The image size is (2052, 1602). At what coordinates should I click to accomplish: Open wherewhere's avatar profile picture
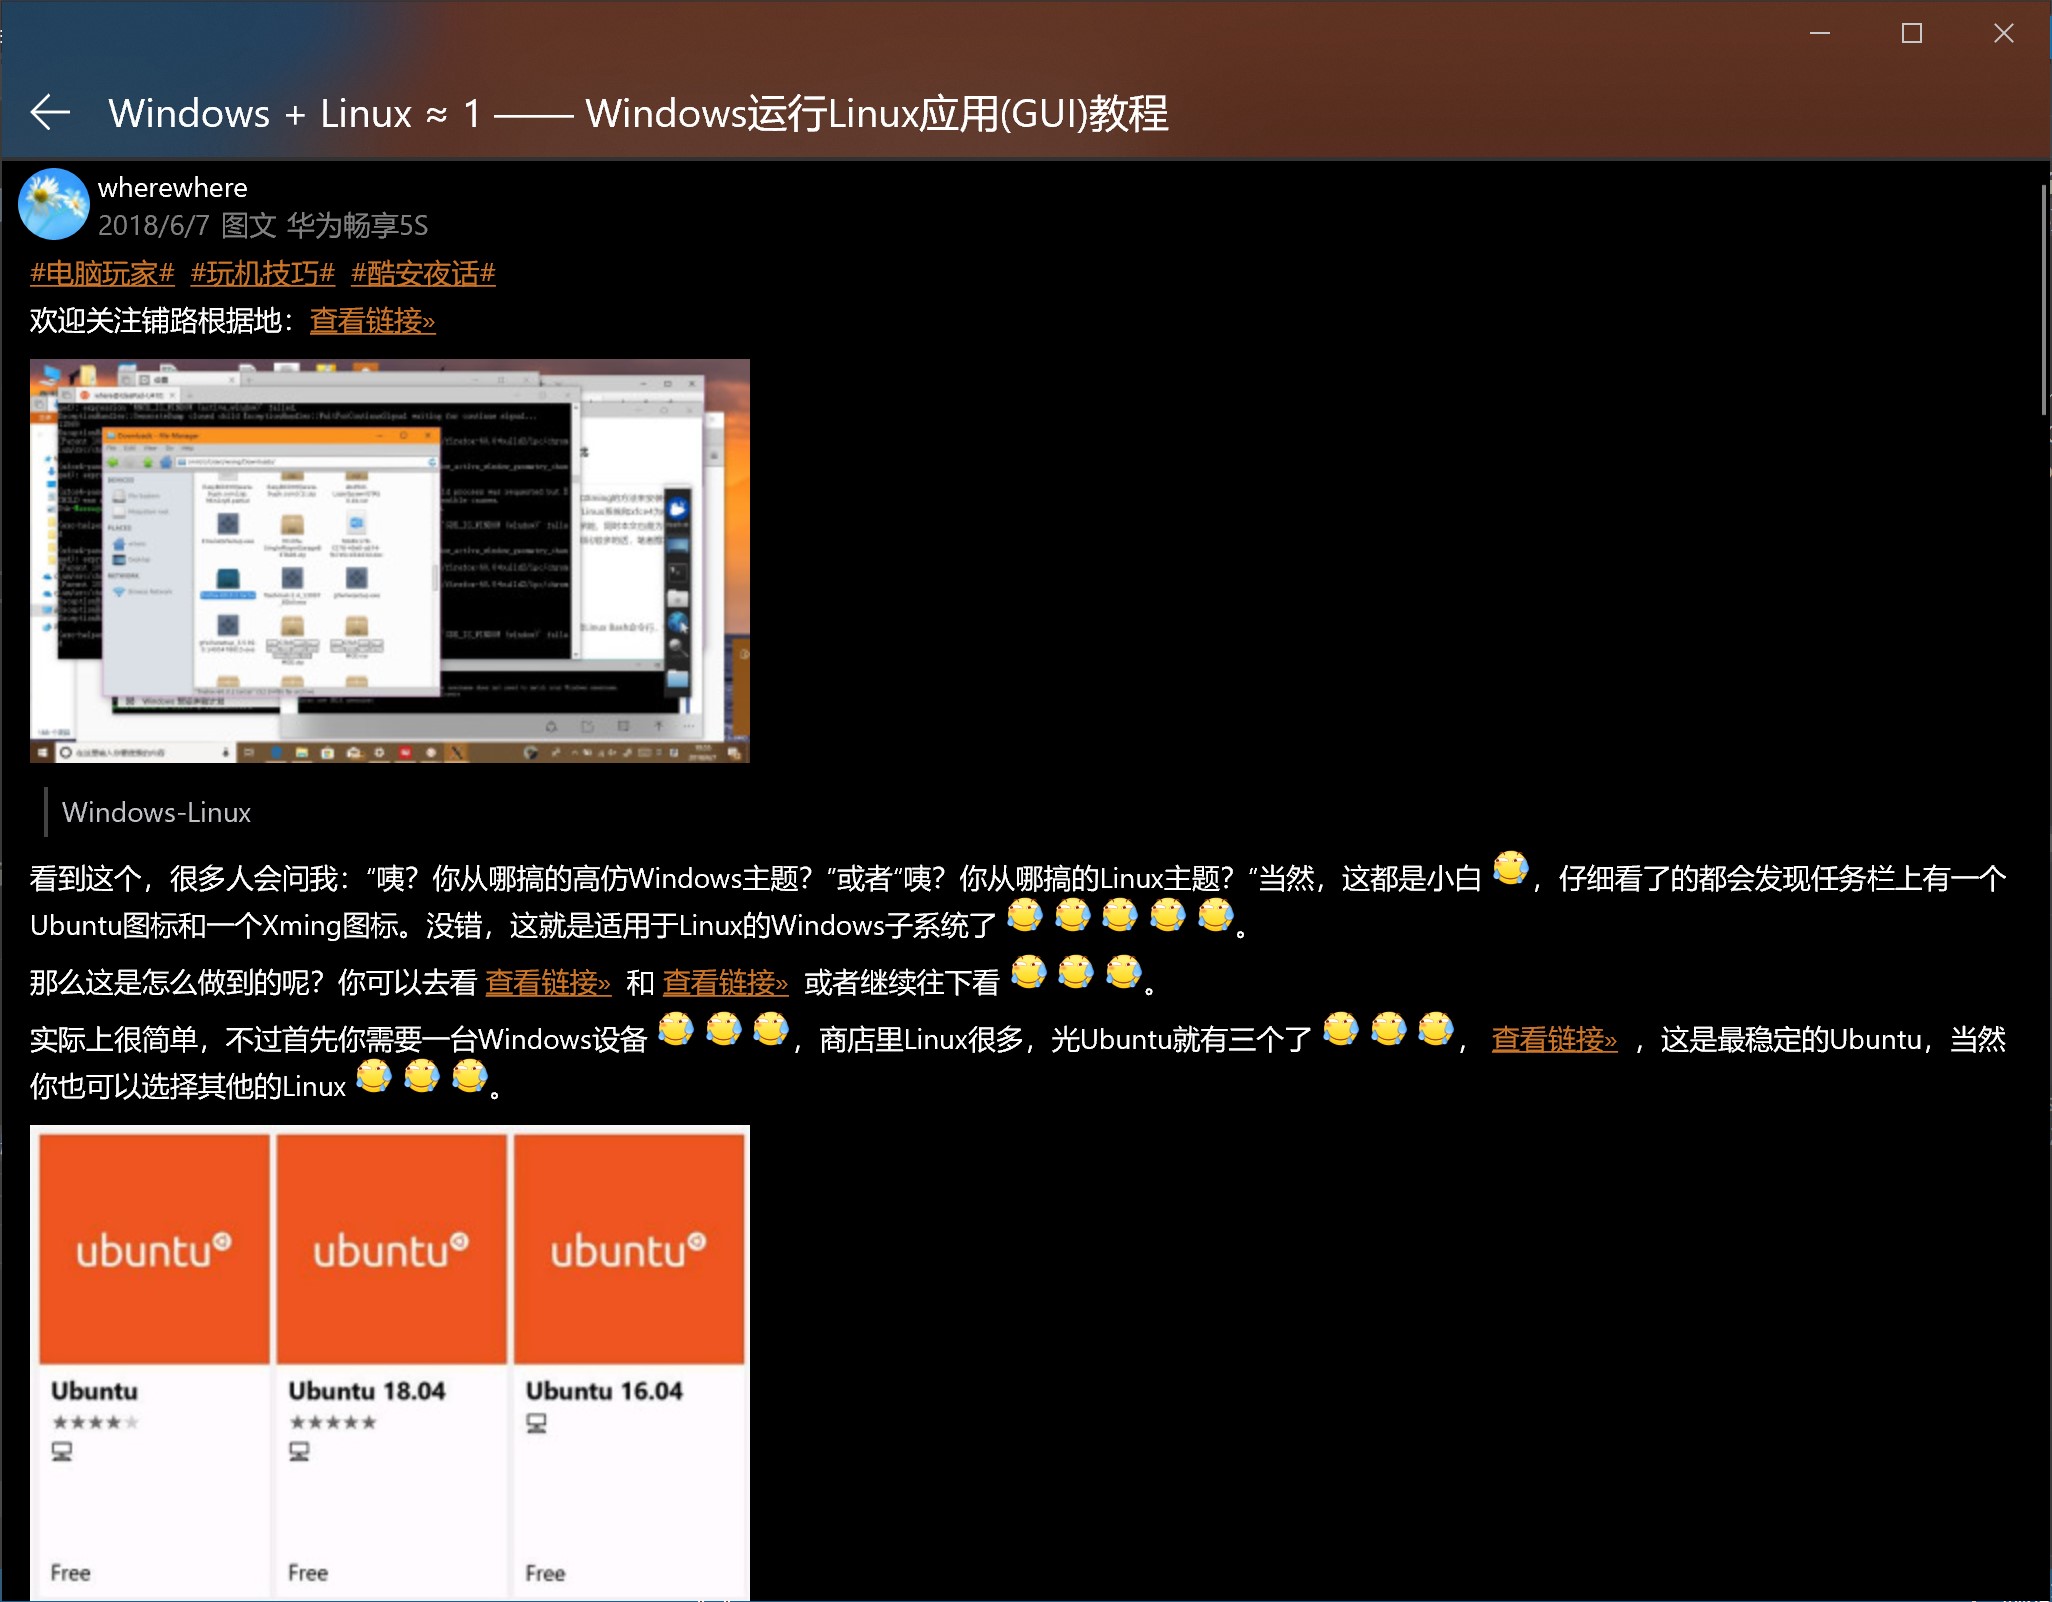point(54,204)
